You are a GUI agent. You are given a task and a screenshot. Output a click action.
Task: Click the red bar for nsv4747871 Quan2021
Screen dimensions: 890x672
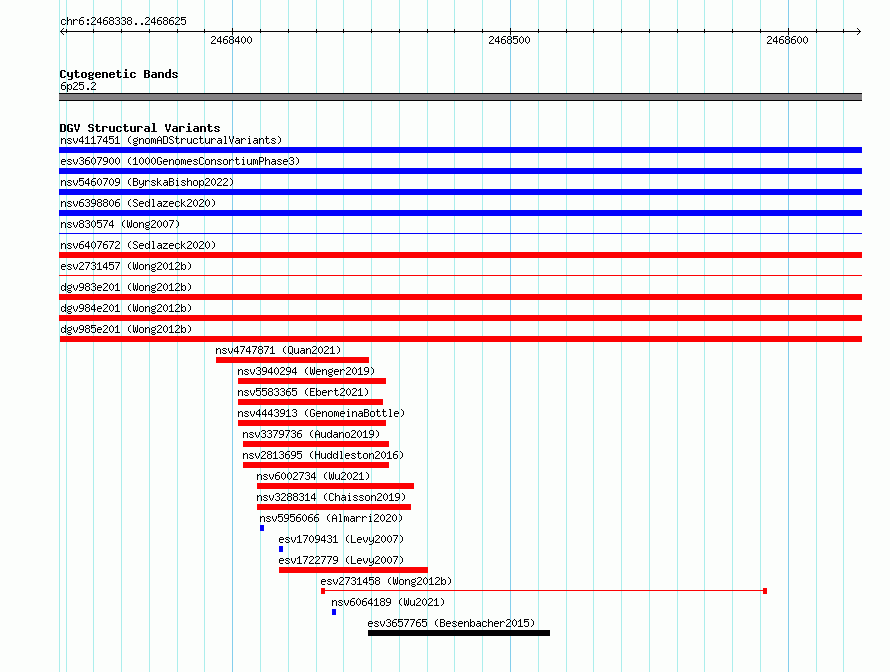[292, 360]
